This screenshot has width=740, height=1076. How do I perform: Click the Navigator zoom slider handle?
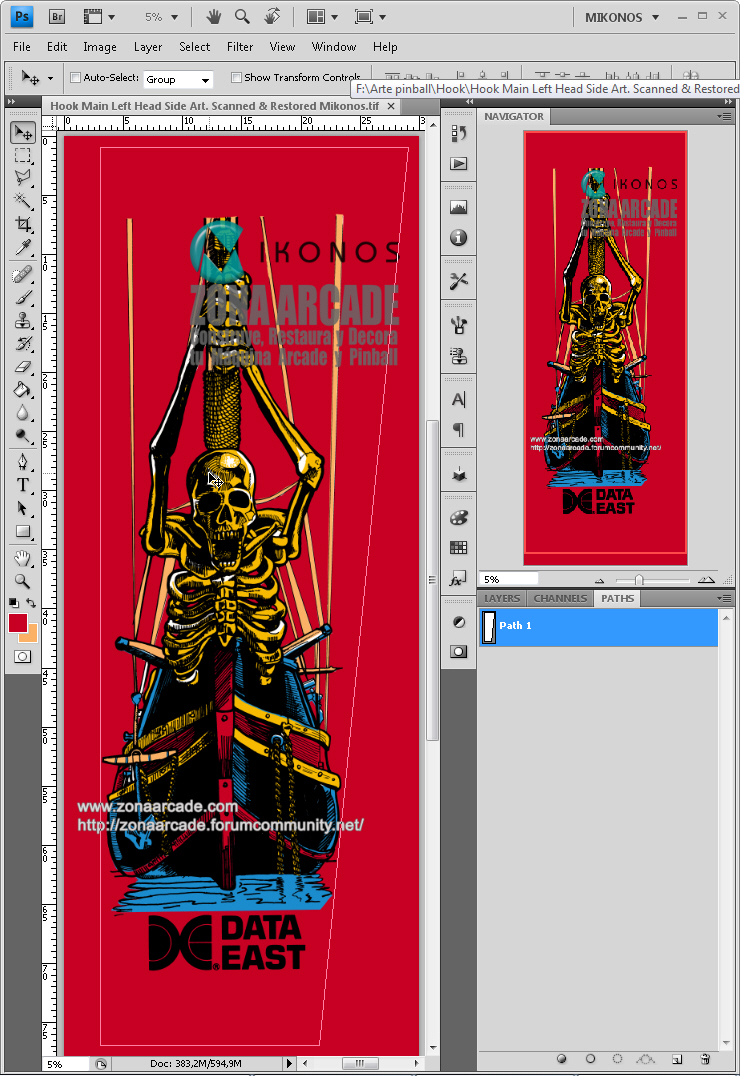pyautogui.click(x=639, y=580)
